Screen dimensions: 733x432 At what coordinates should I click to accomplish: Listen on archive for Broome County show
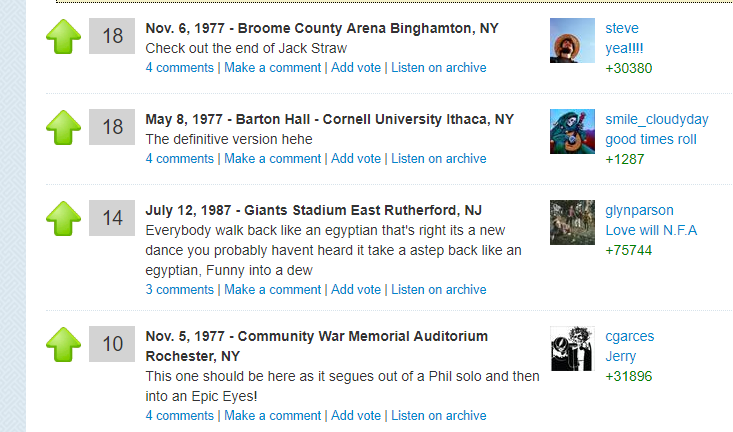pos(438,68)
